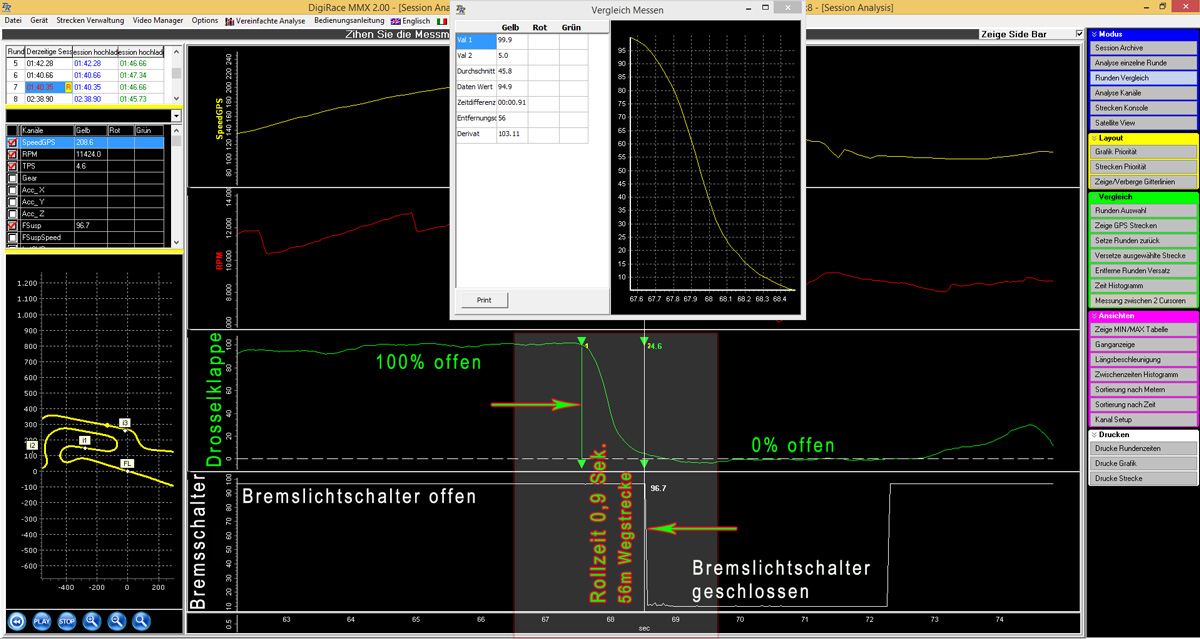
Task: Select Runden Vergleich mode
Action: point(1143,78)
